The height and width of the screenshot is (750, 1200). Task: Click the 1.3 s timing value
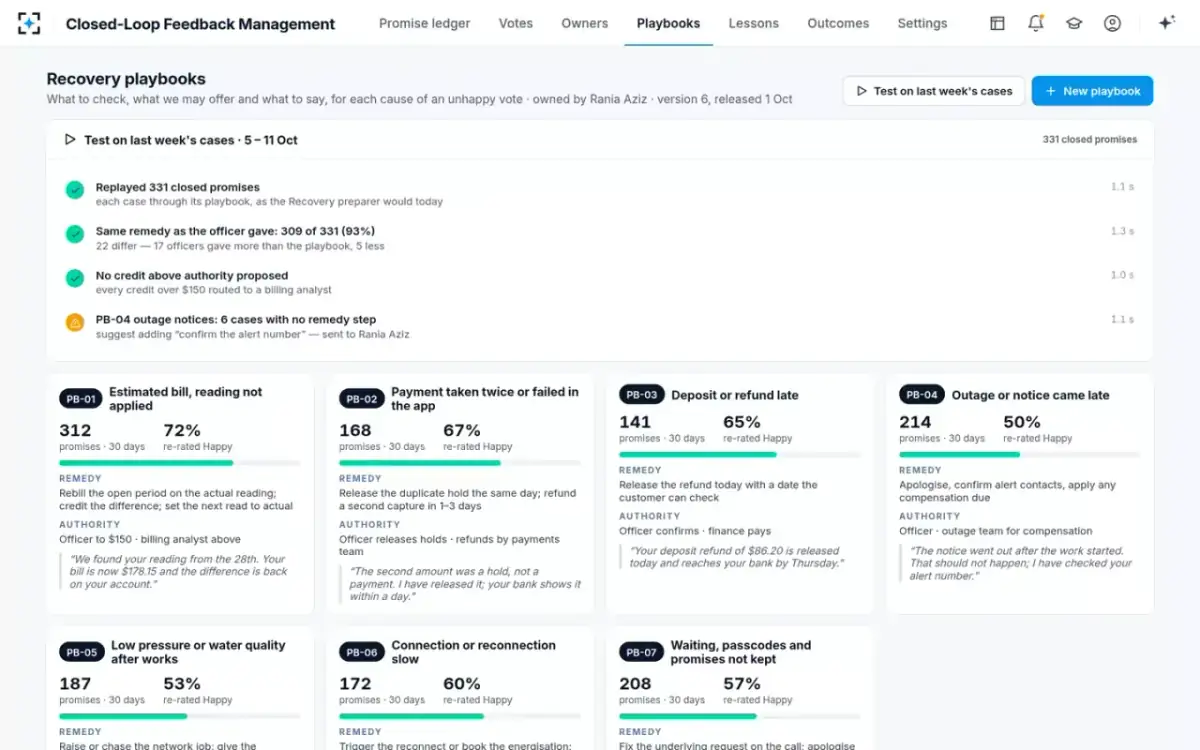coord(1122,231)
